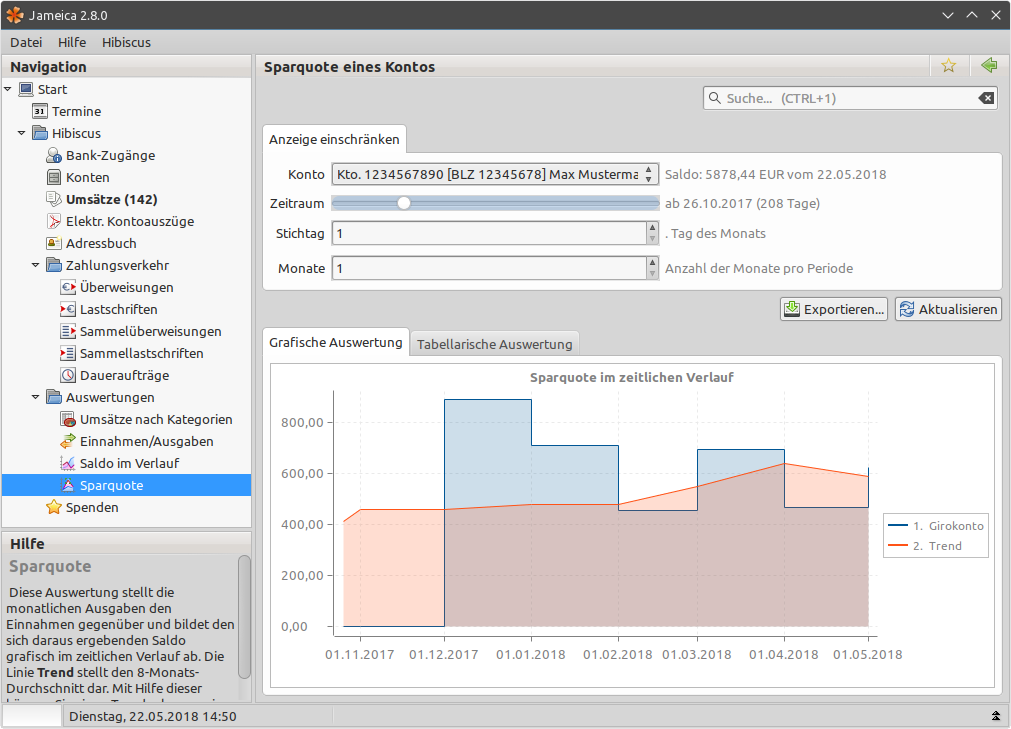Open Bank-Zugänge via its icon
This screenshot has height=729, width=1011.
coord(54,155)
